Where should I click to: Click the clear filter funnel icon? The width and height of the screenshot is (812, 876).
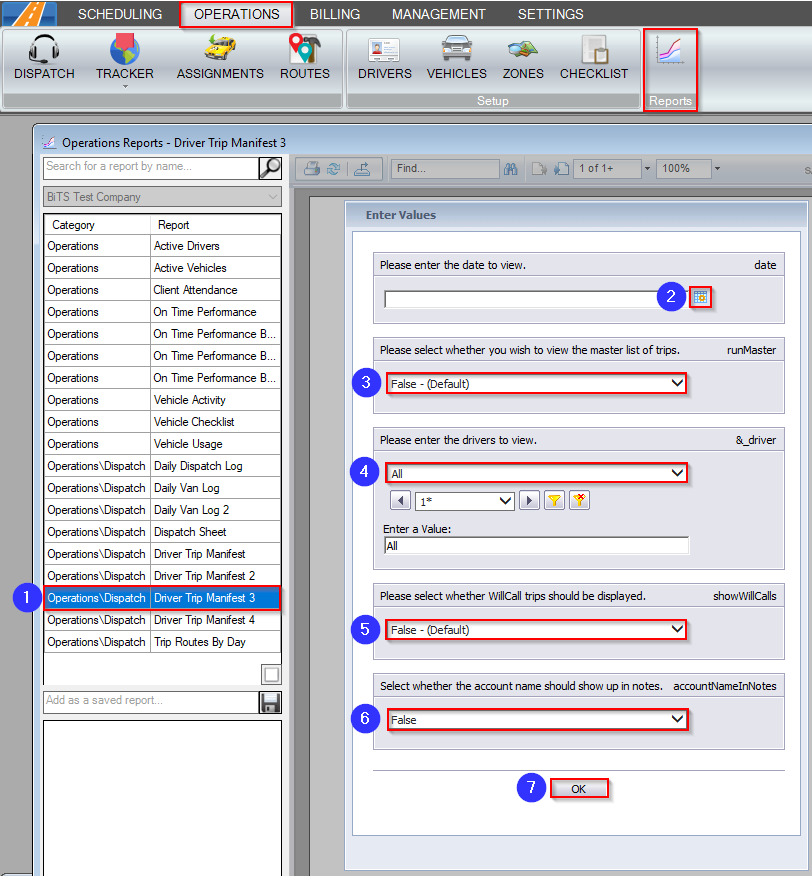click(x=579, y=501)
